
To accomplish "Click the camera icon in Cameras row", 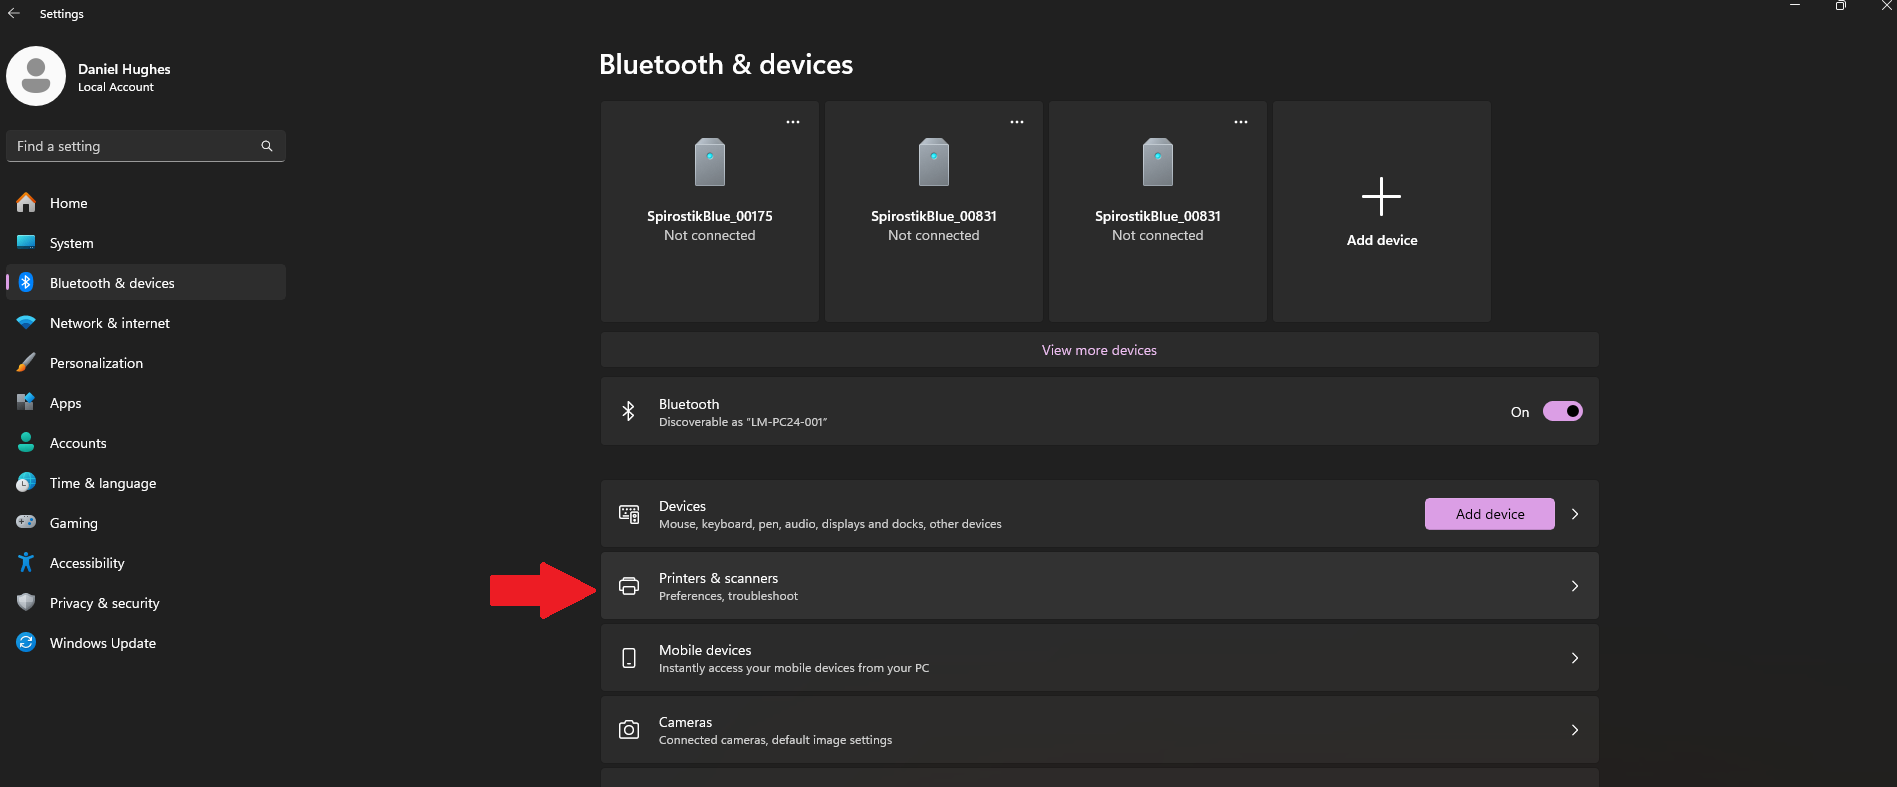I will pos(629,730).
